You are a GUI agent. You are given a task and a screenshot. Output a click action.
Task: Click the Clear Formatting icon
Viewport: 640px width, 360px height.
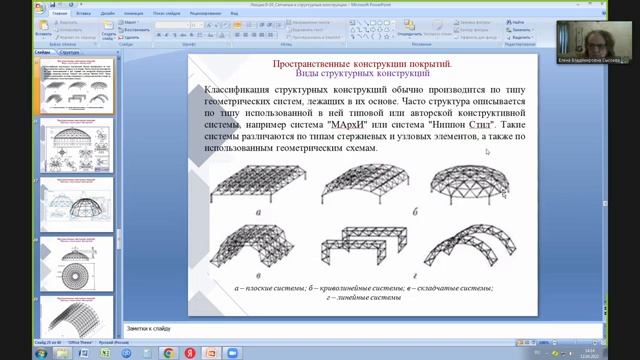click(226, 25)
